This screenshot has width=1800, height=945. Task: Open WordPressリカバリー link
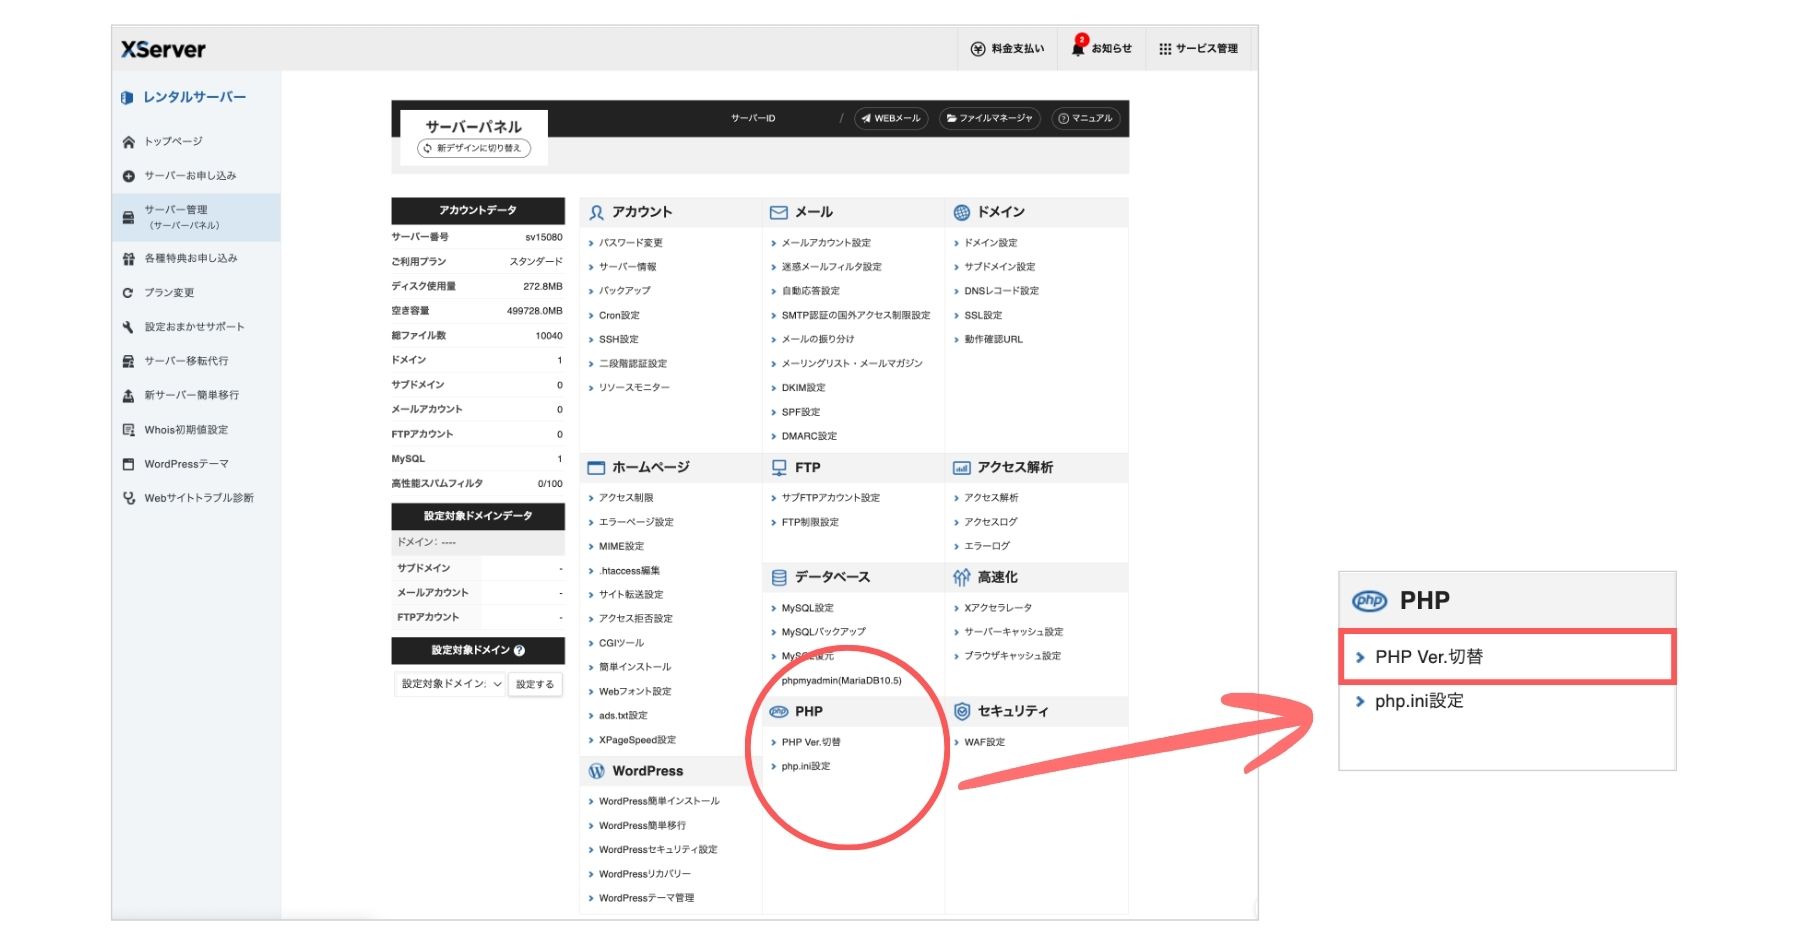click(x=645, y=874)
